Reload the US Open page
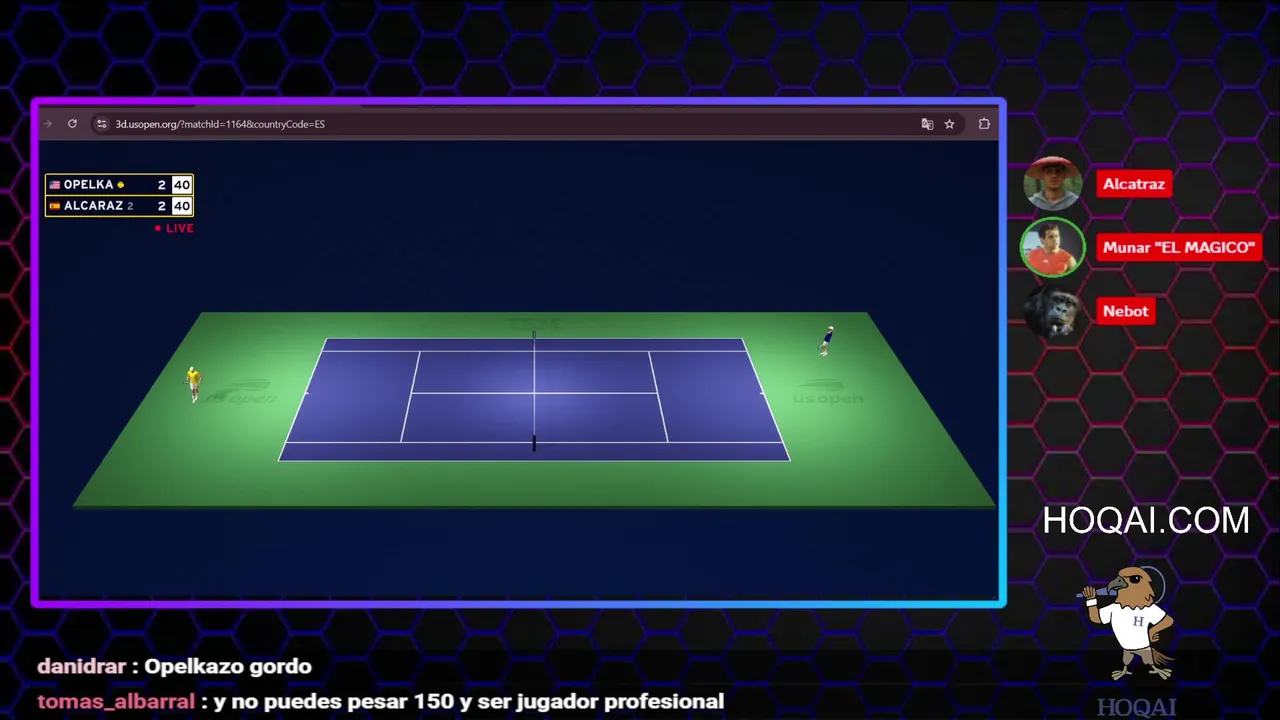Screen dimensions: 1280x720 tap(72, 124)
